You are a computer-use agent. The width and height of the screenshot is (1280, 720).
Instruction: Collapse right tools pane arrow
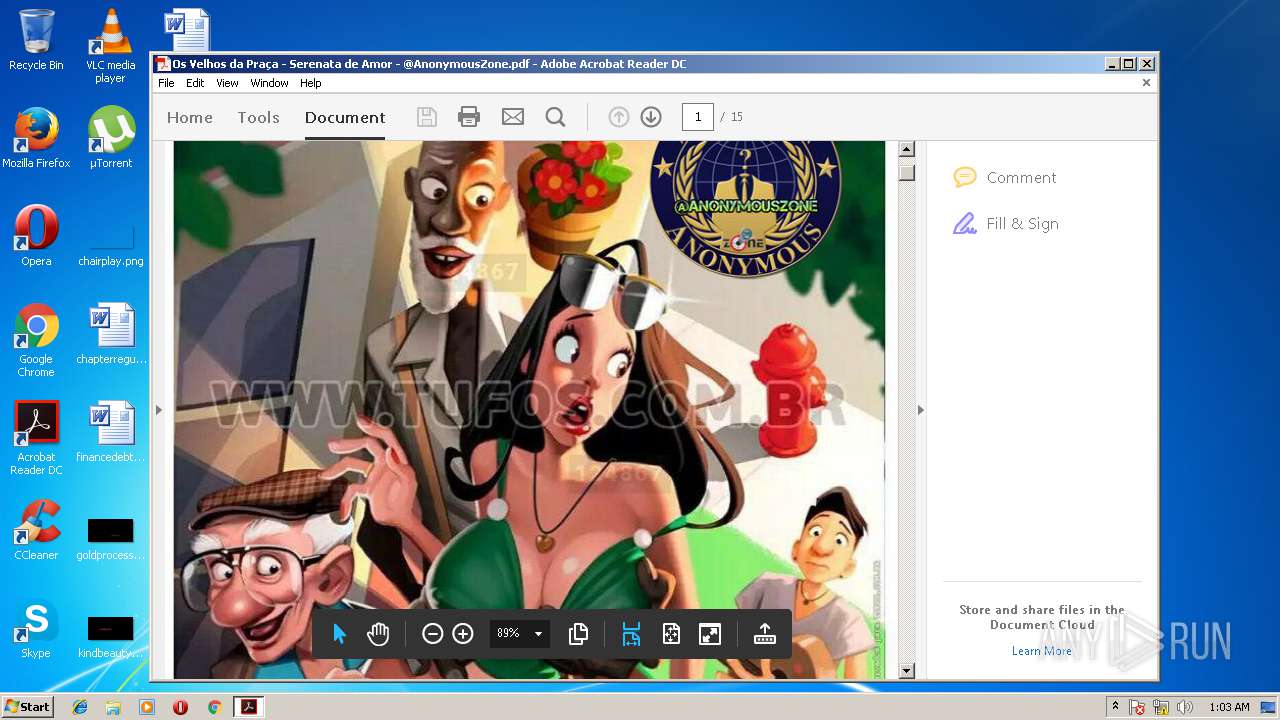tap(921, 410)
